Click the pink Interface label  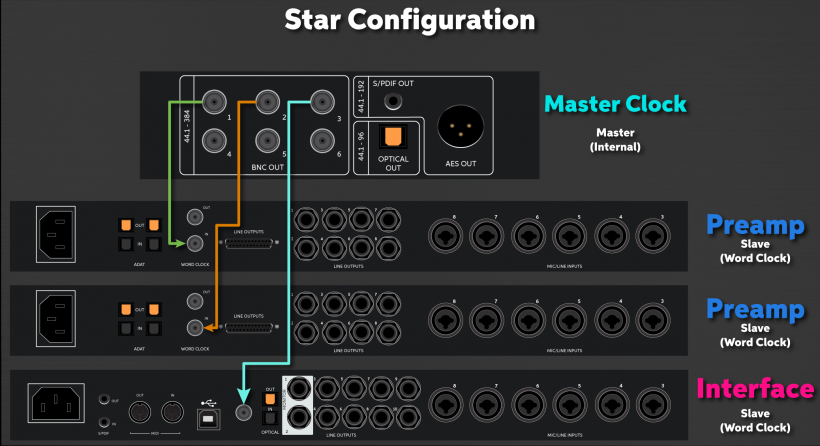click(x=755, y=389)
